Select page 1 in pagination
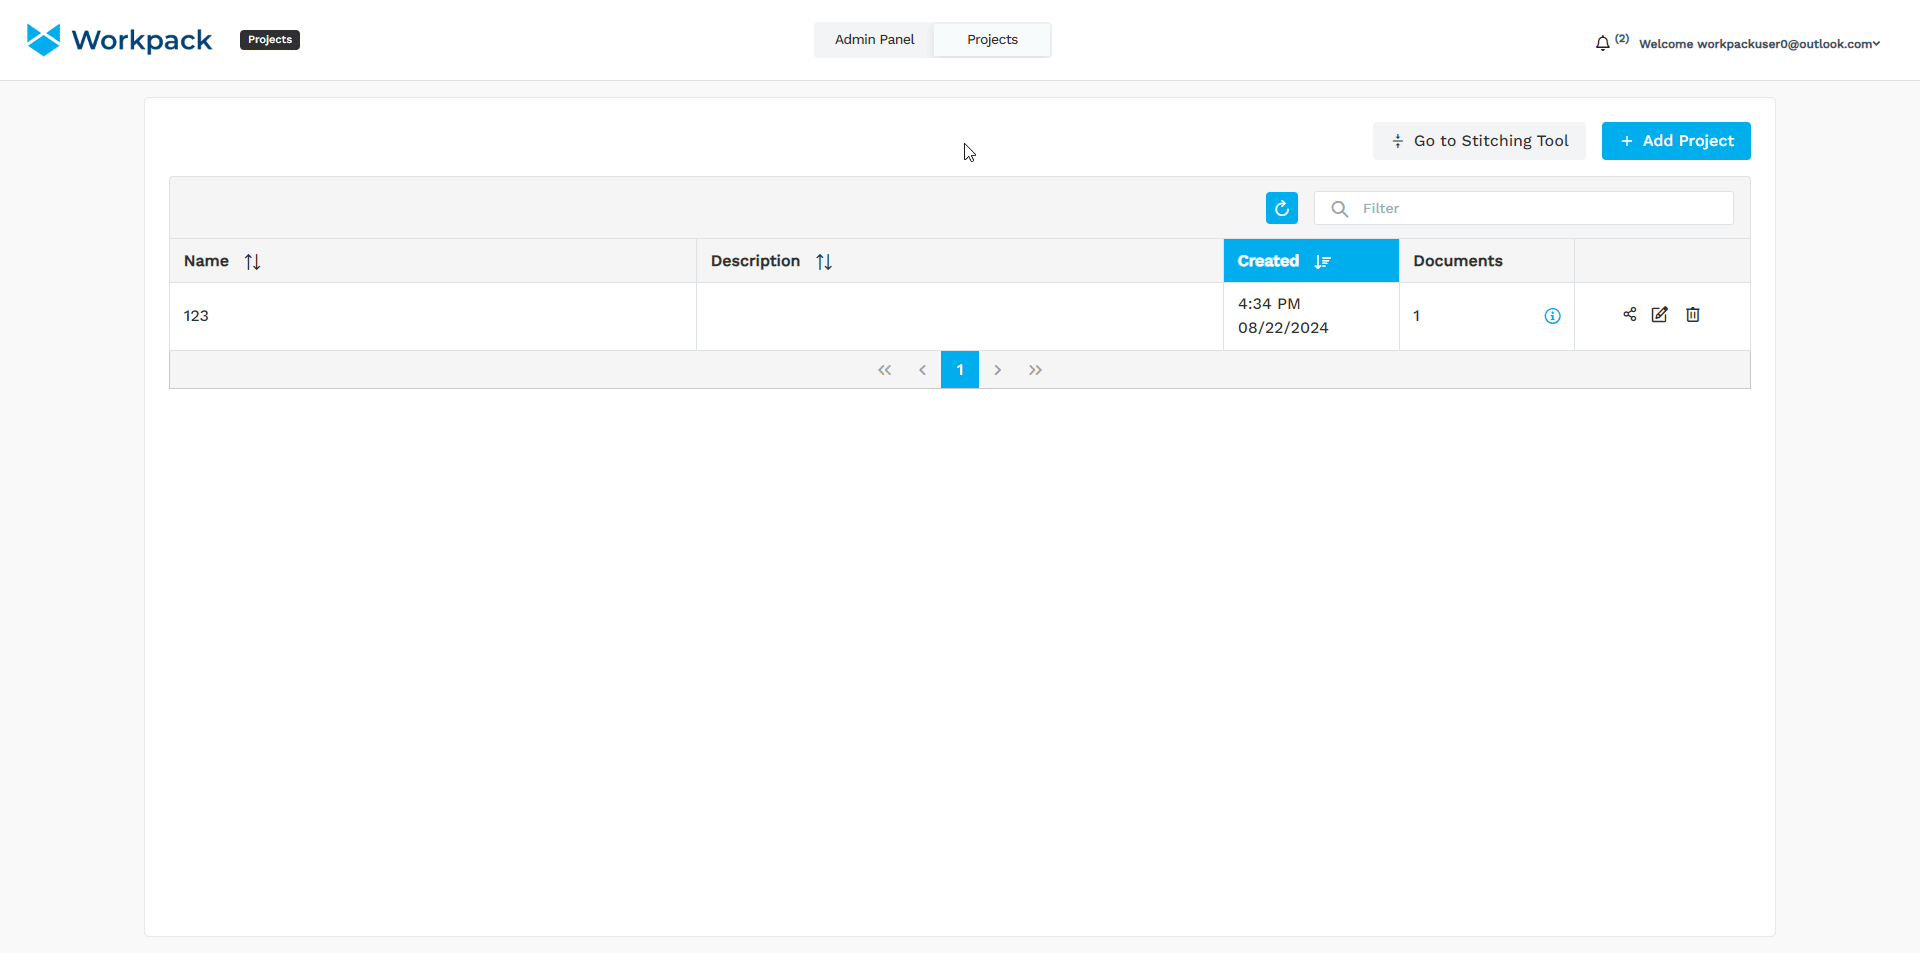Viewport: 1920px width, 953px height. (960, 370)
